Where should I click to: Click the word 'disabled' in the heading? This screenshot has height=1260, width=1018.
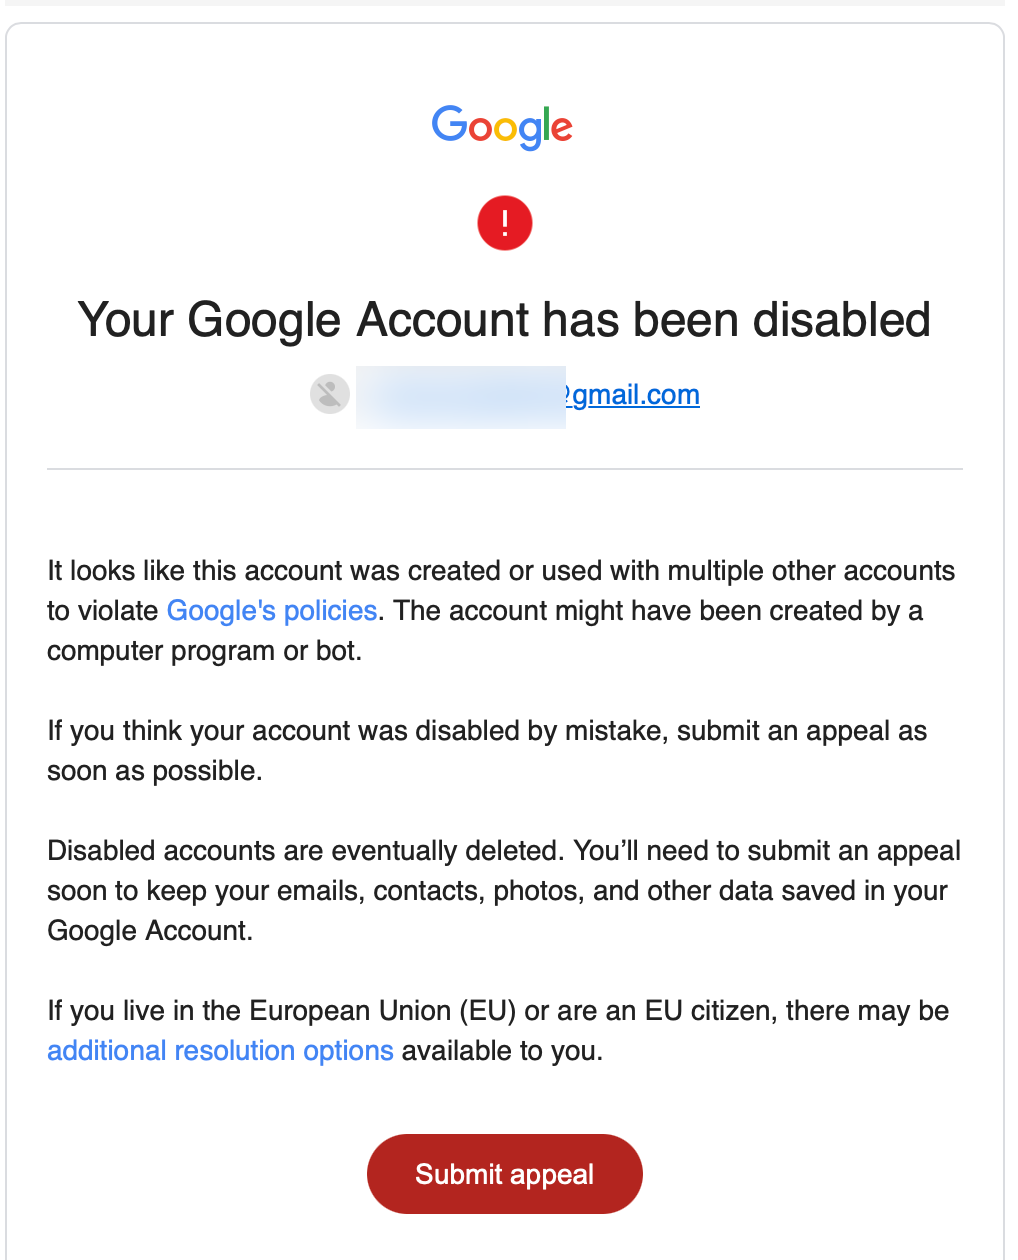coord(842,320)
